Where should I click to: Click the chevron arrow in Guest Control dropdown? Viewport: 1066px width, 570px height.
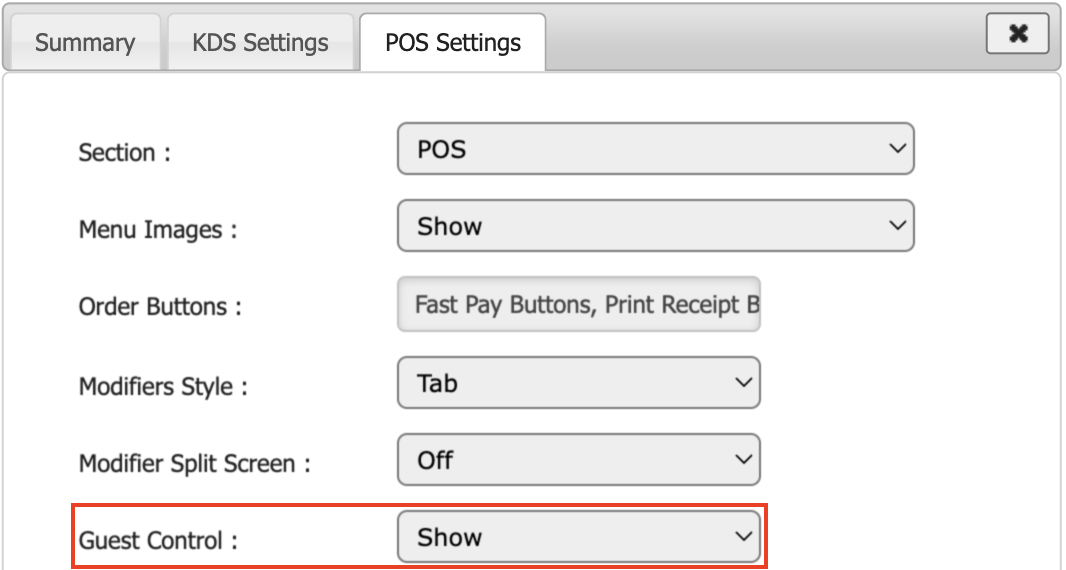pos(742,537)
